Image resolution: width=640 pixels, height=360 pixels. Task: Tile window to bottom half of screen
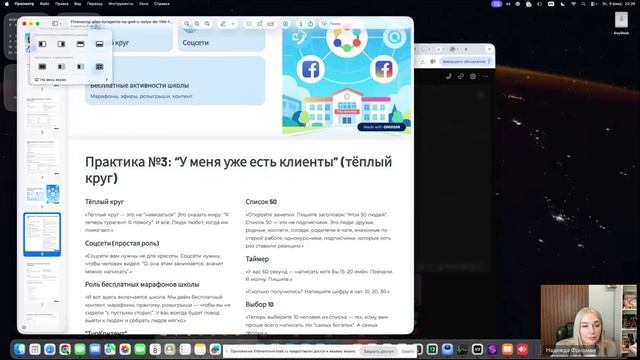[99, 44]
